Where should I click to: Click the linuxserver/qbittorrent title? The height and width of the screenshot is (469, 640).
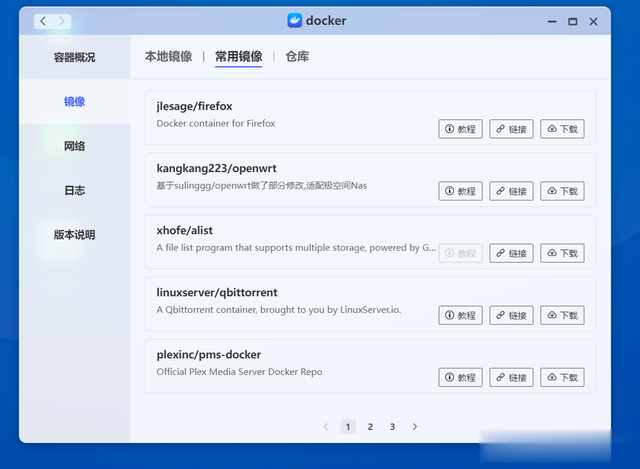217,292
